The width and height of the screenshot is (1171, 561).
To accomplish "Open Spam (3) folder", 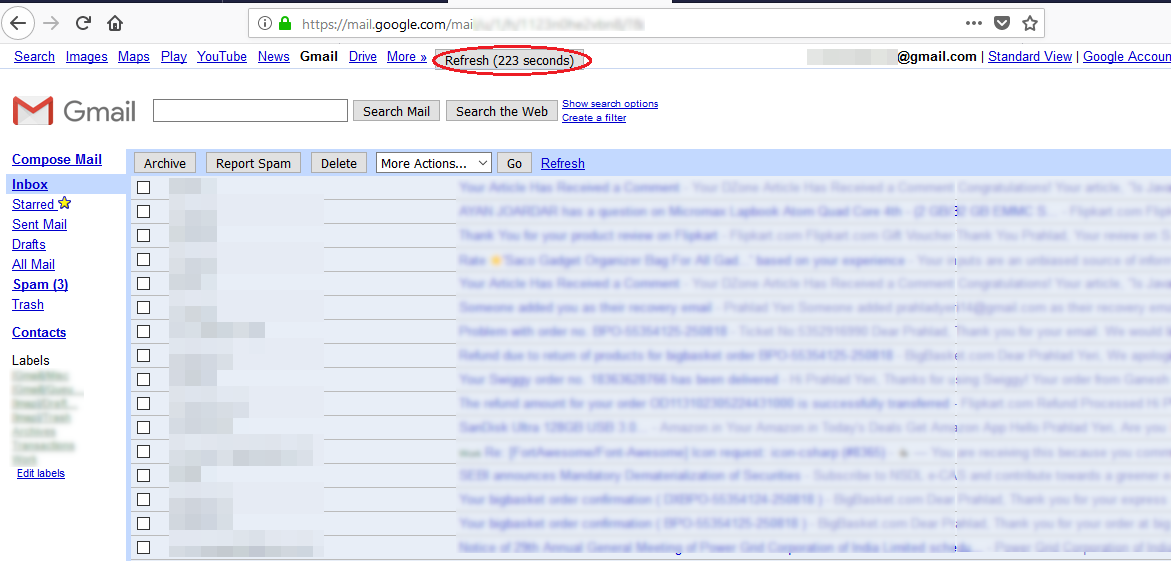I will (40, 285).
